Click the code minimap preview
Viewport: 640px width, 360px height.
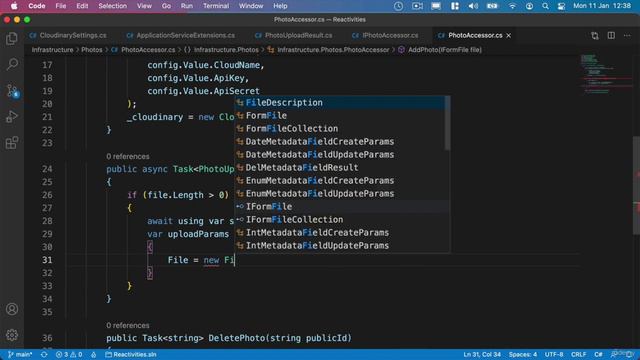coord(607,74)
